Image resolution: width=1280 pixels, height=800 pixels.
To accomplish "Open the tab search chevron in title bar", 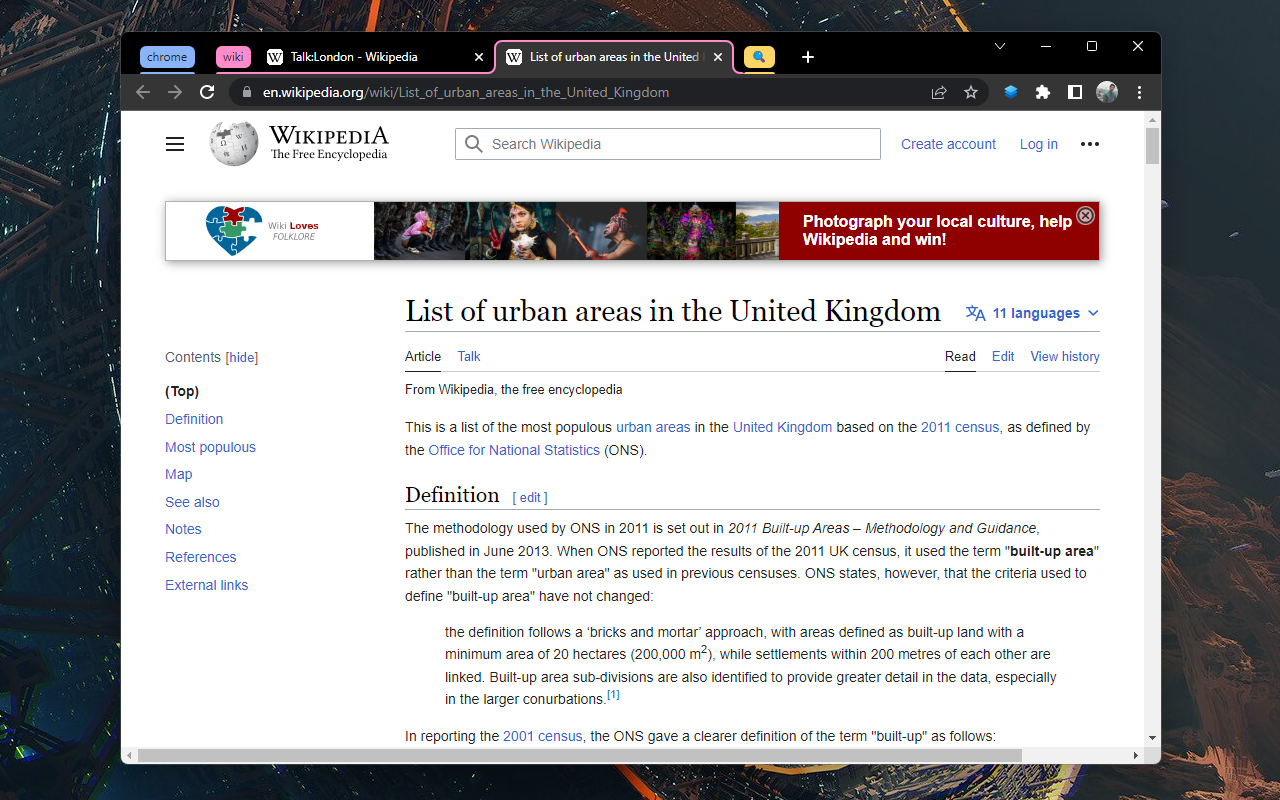I will (1000, 46).
